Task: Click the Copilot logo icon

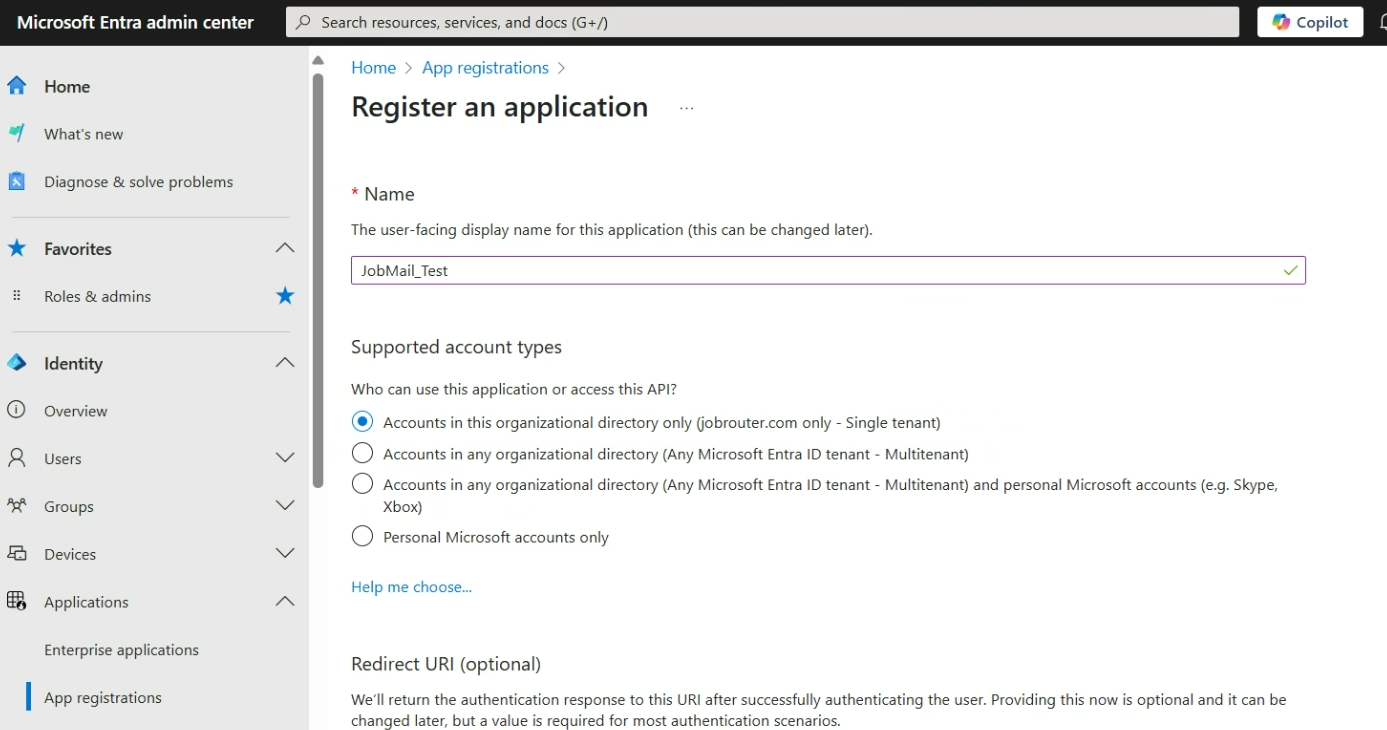Action: click(1281, 22)
